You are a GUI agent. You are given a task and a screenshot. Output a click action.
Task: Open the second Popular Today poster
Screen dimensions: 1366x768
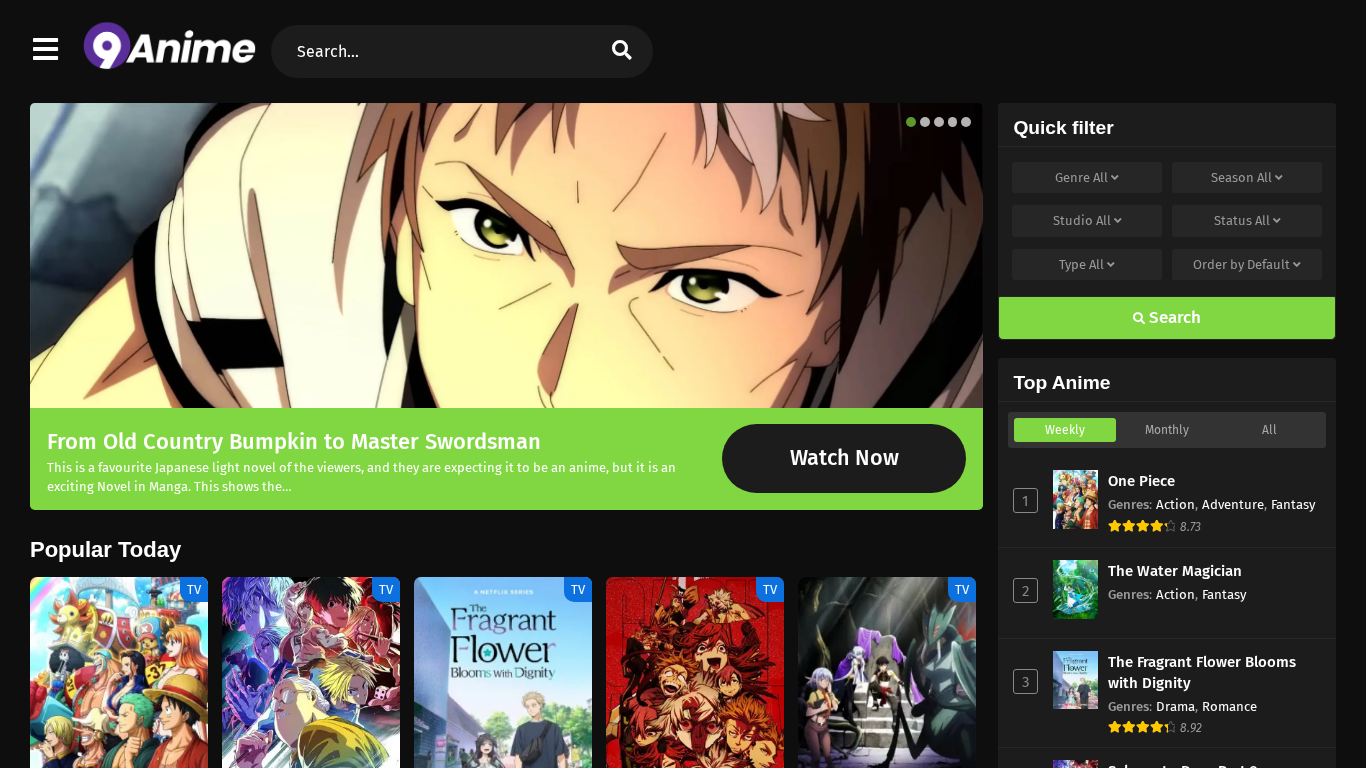click(x=311, y=672)
